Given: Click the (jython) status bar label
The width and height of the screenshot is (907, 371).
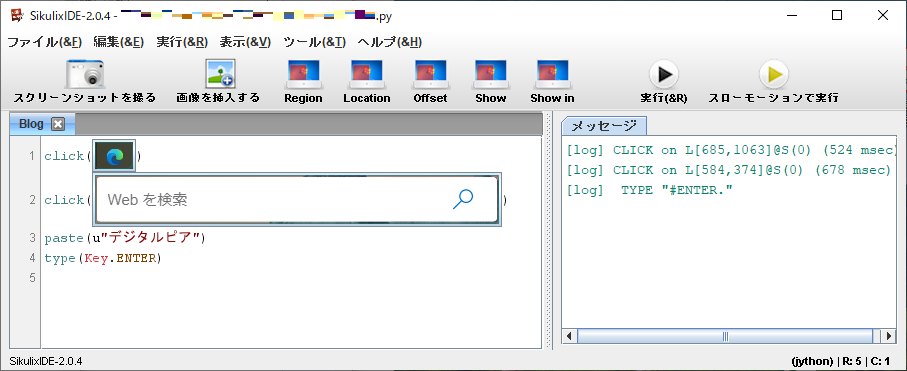Looking at the screenshot, I should (813, 361).
